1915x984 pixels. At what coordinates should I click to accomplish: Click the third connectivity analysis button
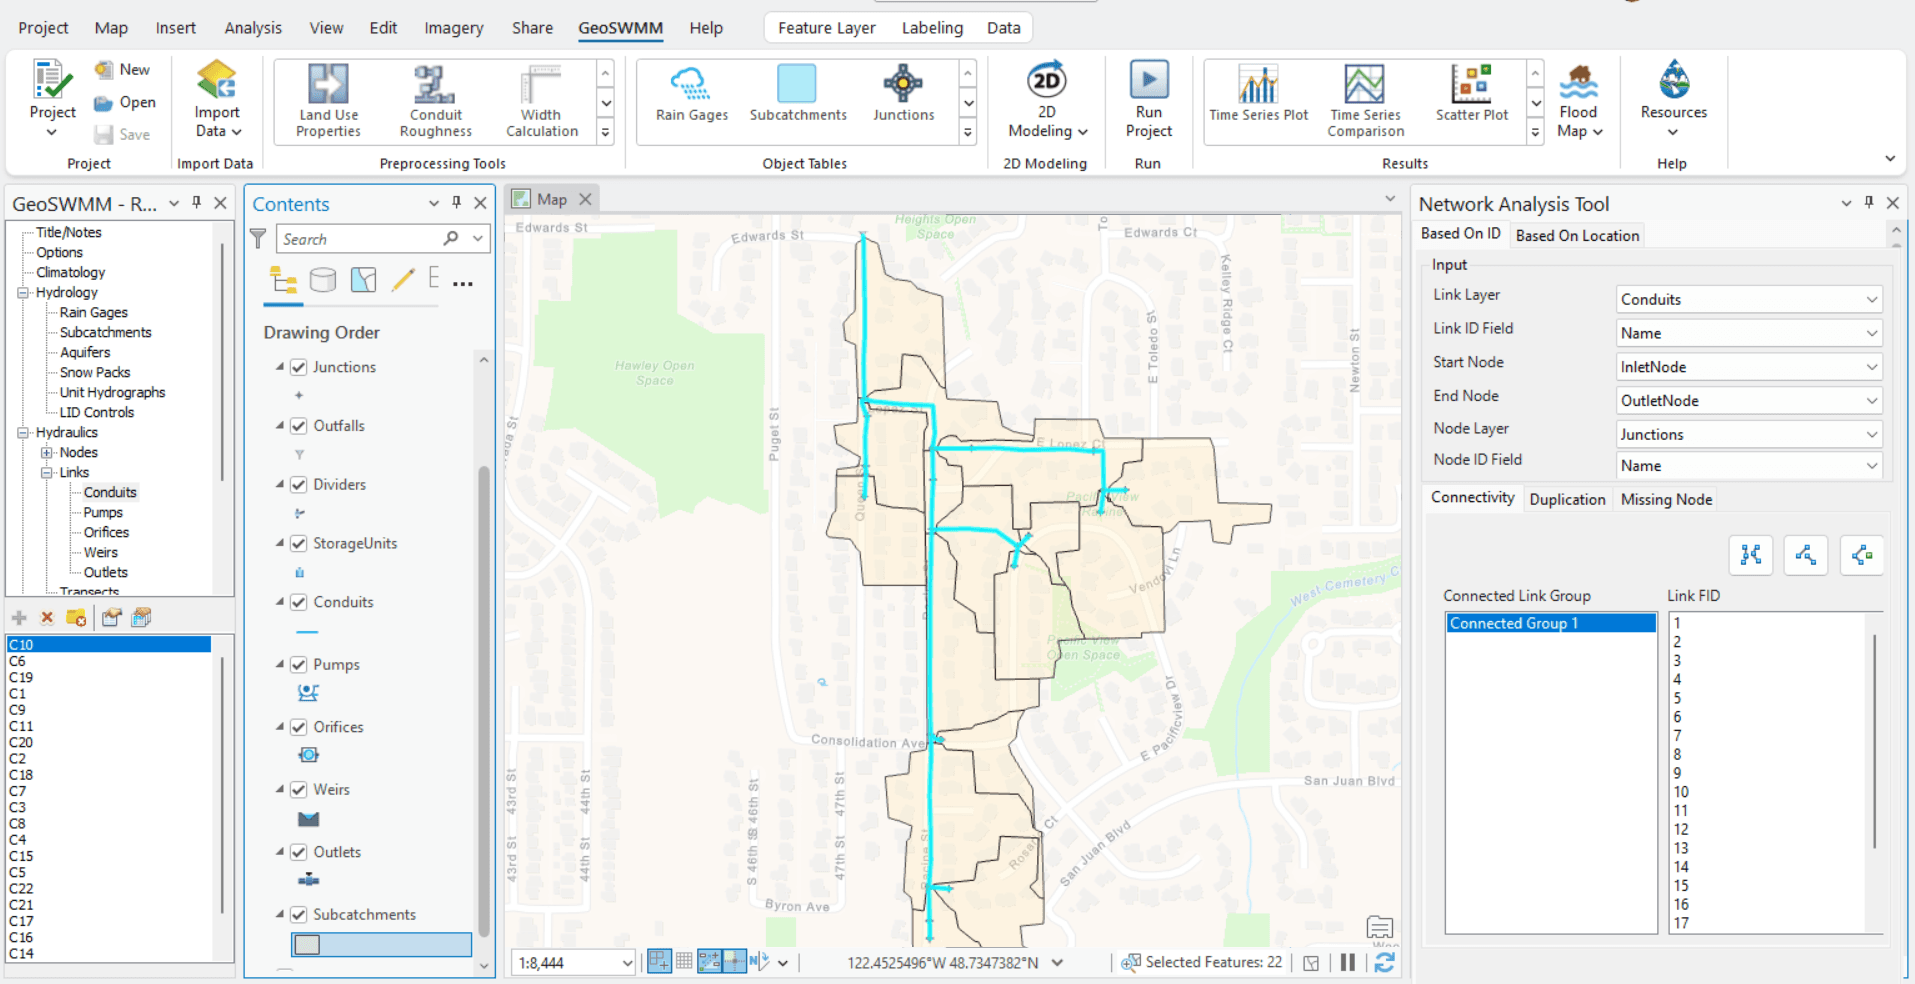1862,555
